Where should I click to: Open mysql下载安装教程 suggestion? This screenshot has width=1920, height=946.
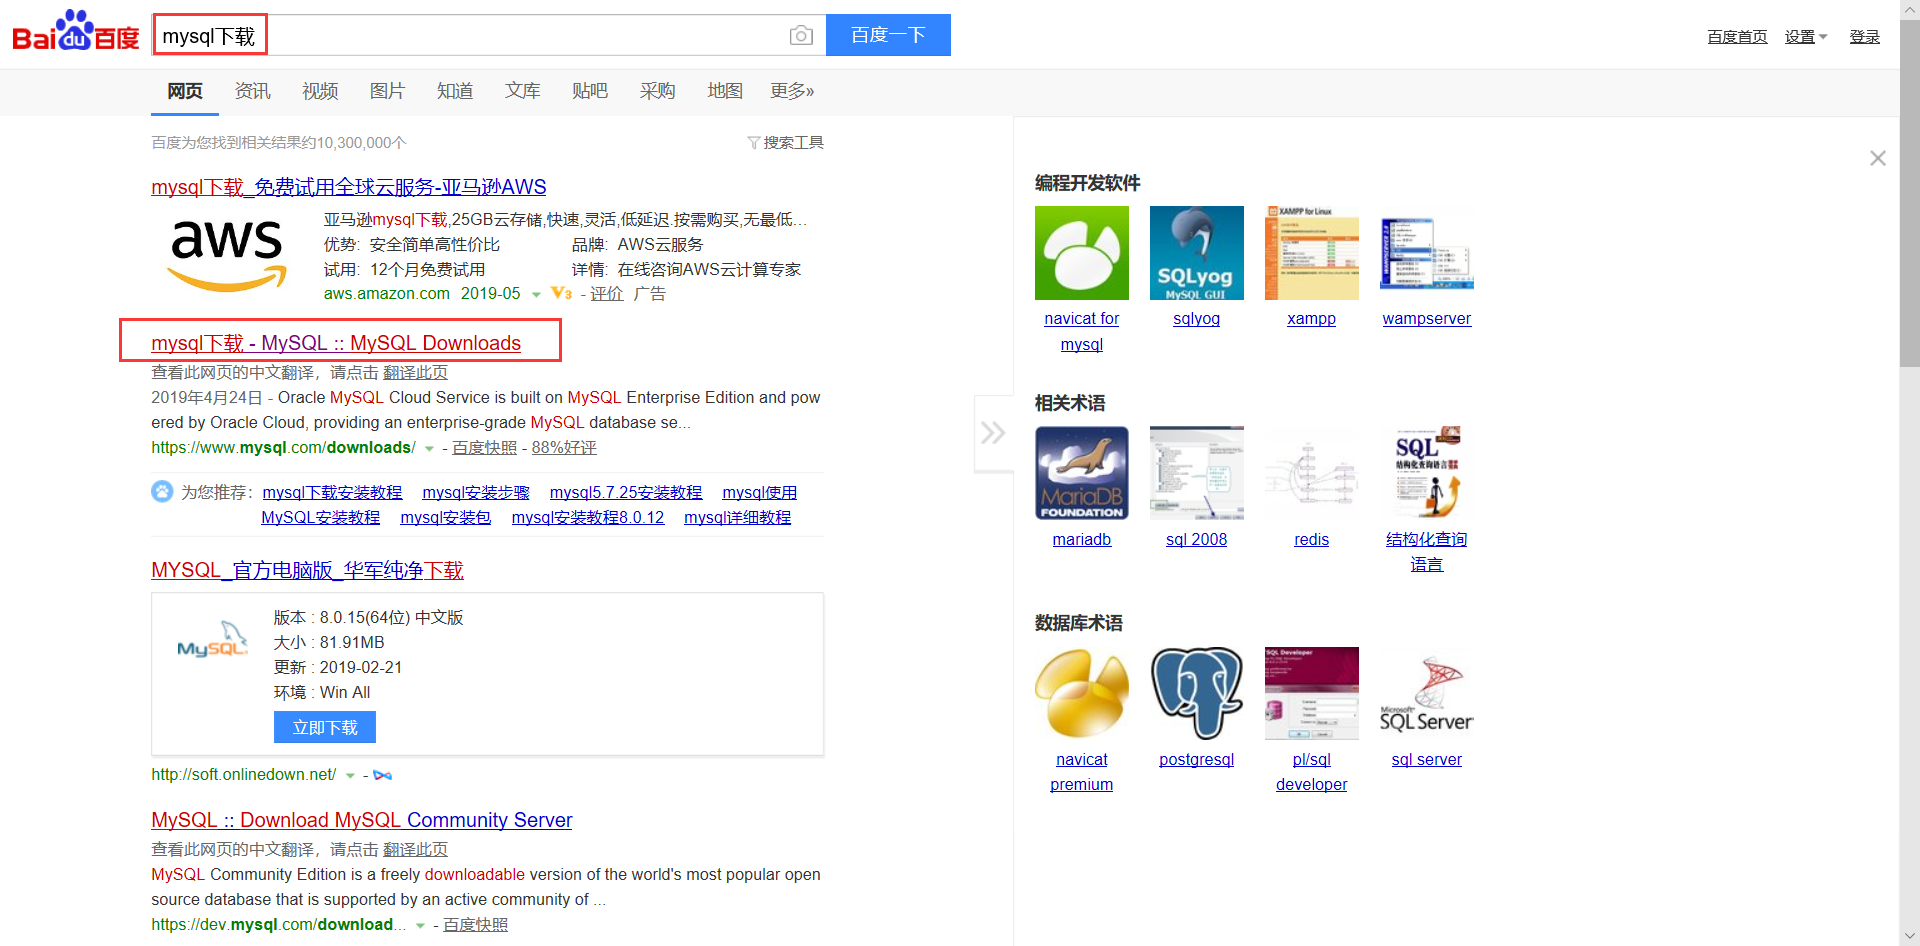point(332,492)
